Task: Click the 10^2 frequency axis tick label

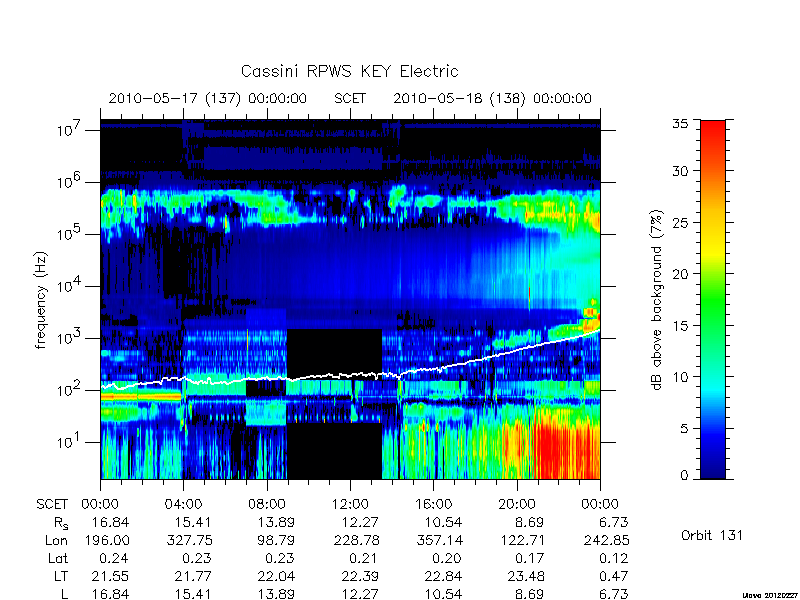Action: (x=69, y=389)
